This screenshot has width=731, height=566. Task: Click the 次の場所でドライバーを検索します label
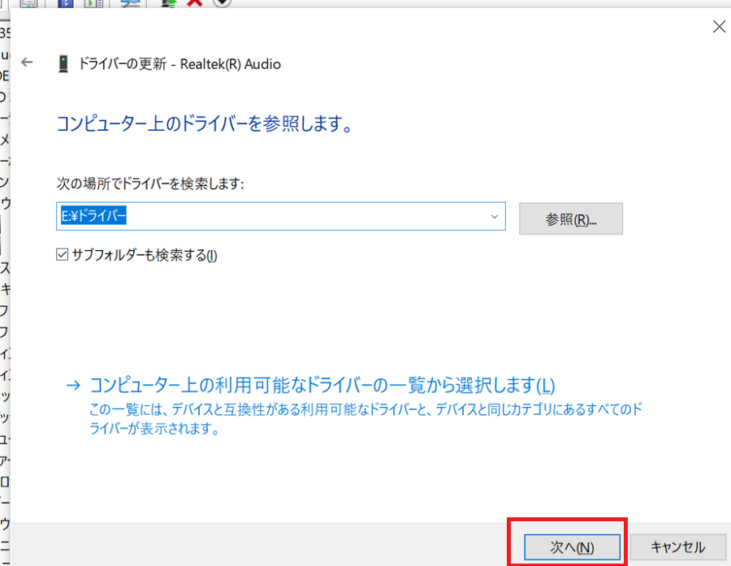click(x=151, y=184)
